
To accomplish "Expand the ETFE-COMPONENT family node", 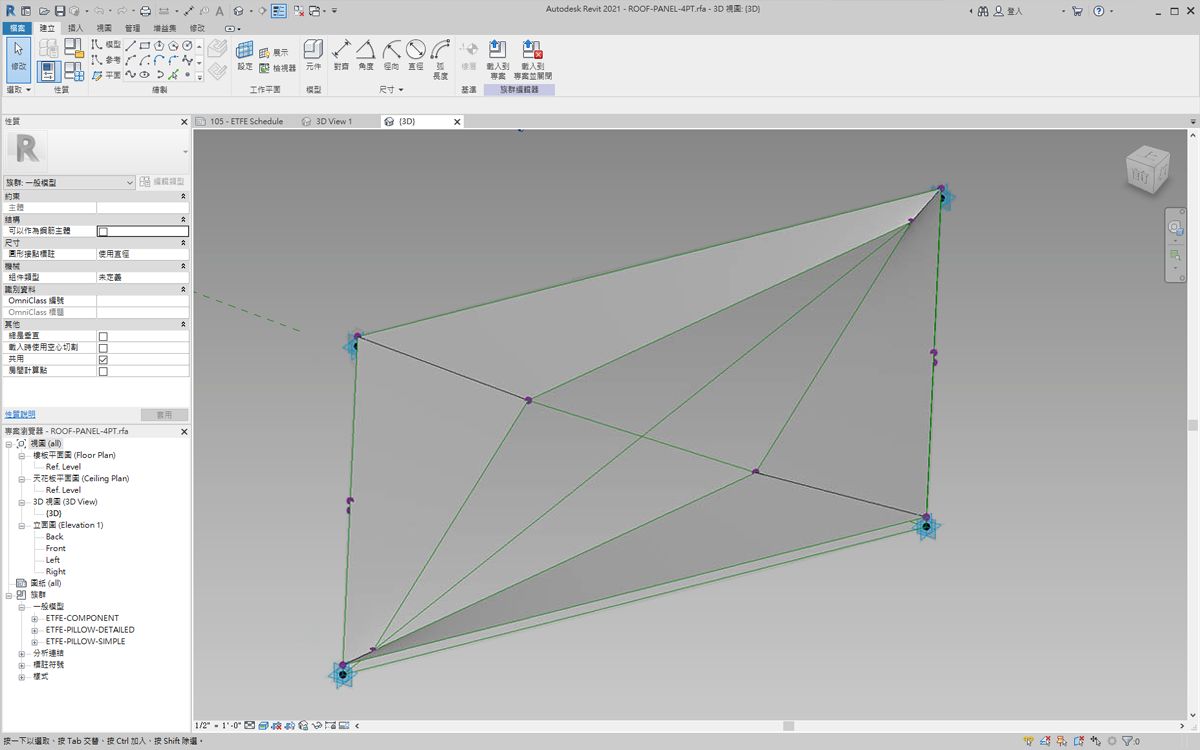I will (35, 618).
